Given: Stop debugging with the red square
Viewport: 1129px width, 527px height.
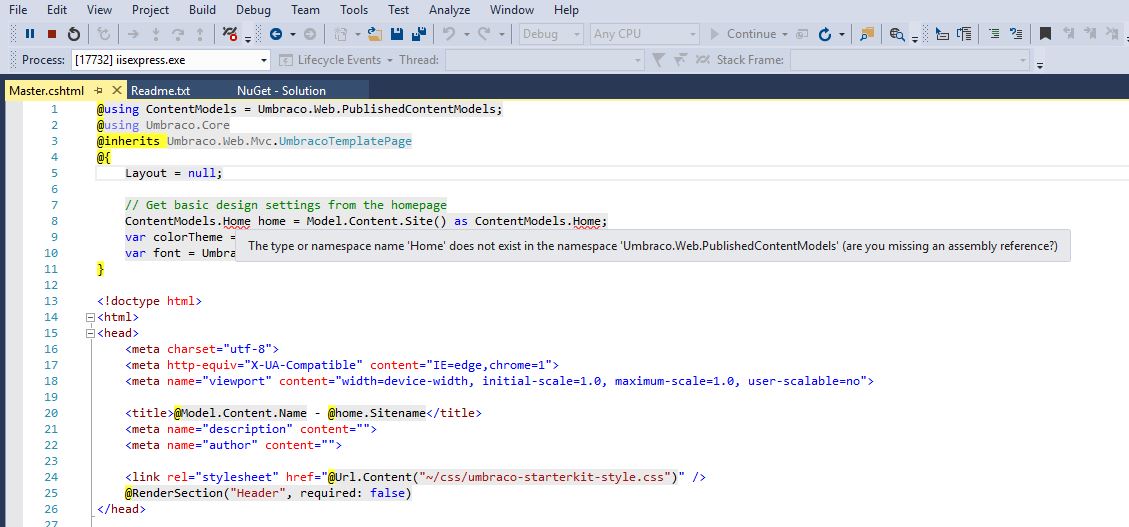Looking at the screenshot, I should 52,34.
